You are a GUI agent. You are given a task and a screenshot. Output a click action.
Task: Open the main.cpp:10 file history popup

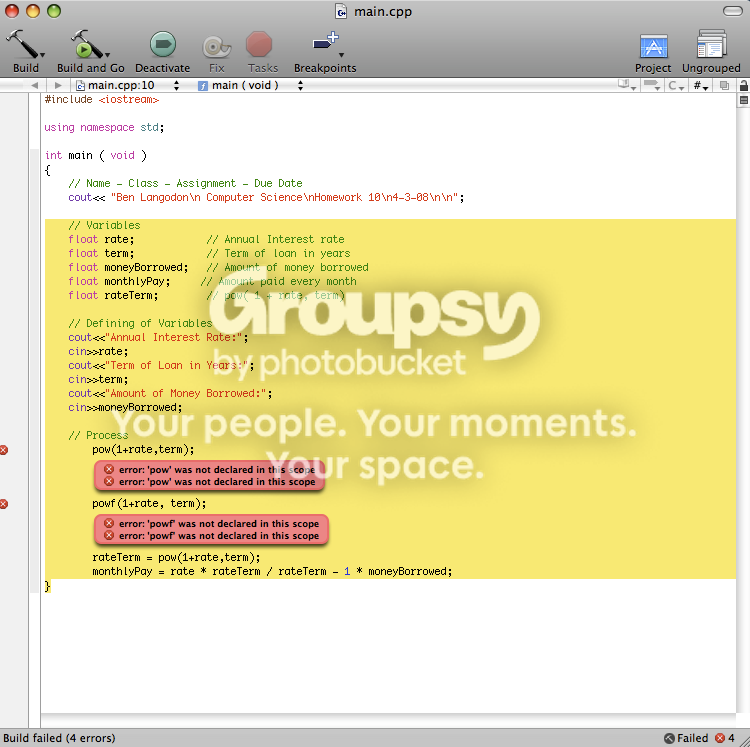[x=128, y=85]
